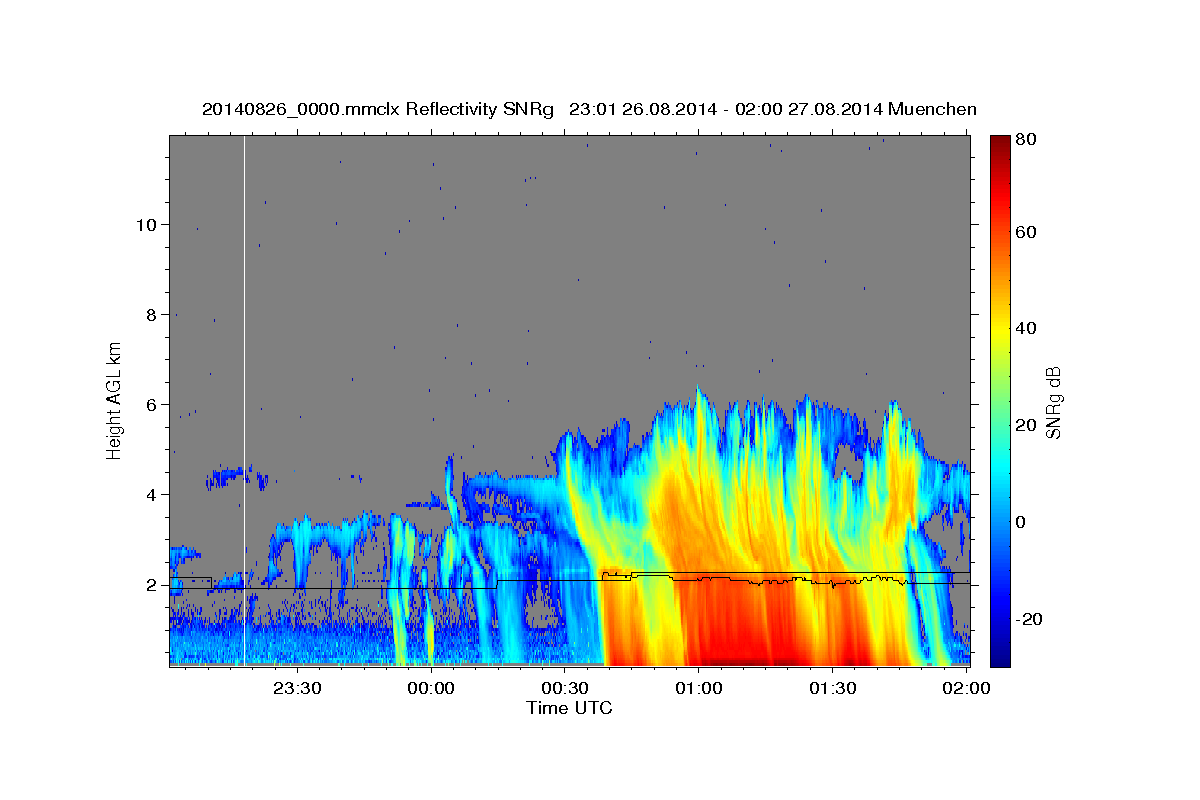
Task: Click the 01:30 time tick label
Action: point(832,688)
